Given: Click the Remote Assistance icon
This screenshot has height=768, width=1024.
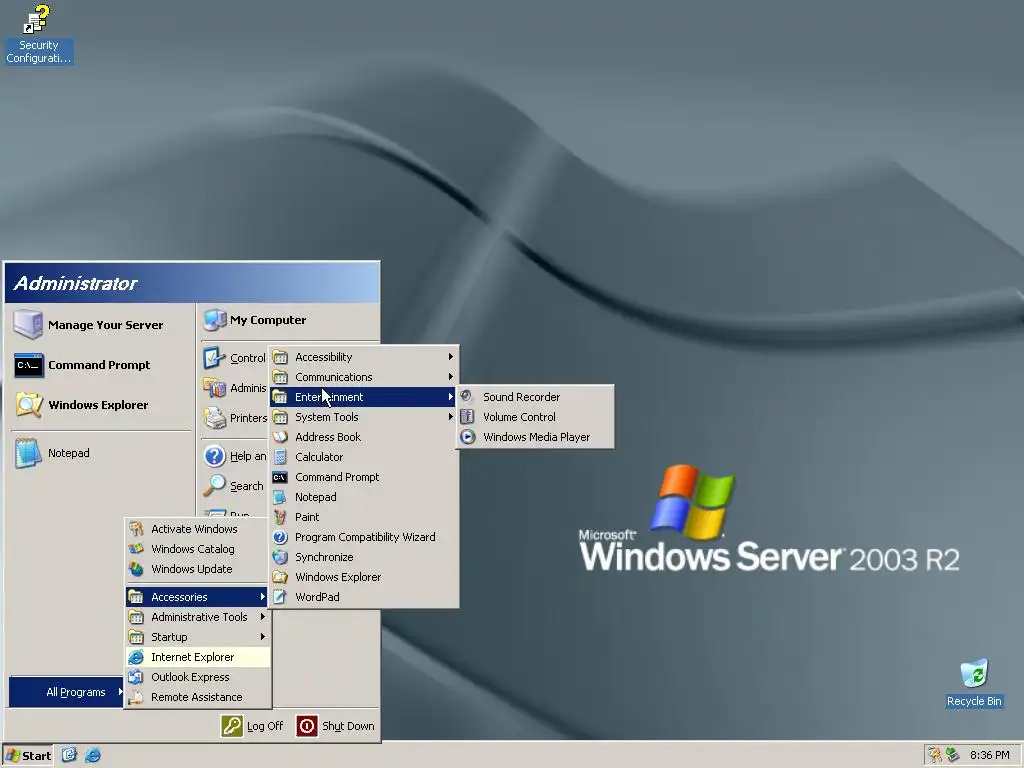Looking at the screenshot, I should pyautogui.click(x=136, y=697).
